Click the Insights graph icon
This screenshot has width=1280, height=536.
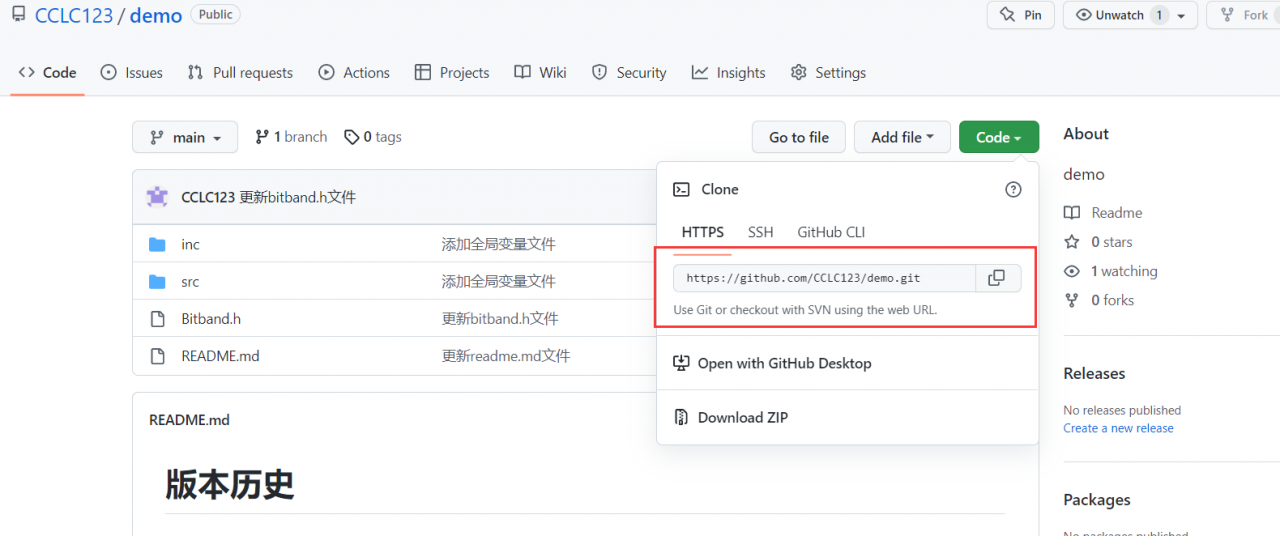[700, 72]
